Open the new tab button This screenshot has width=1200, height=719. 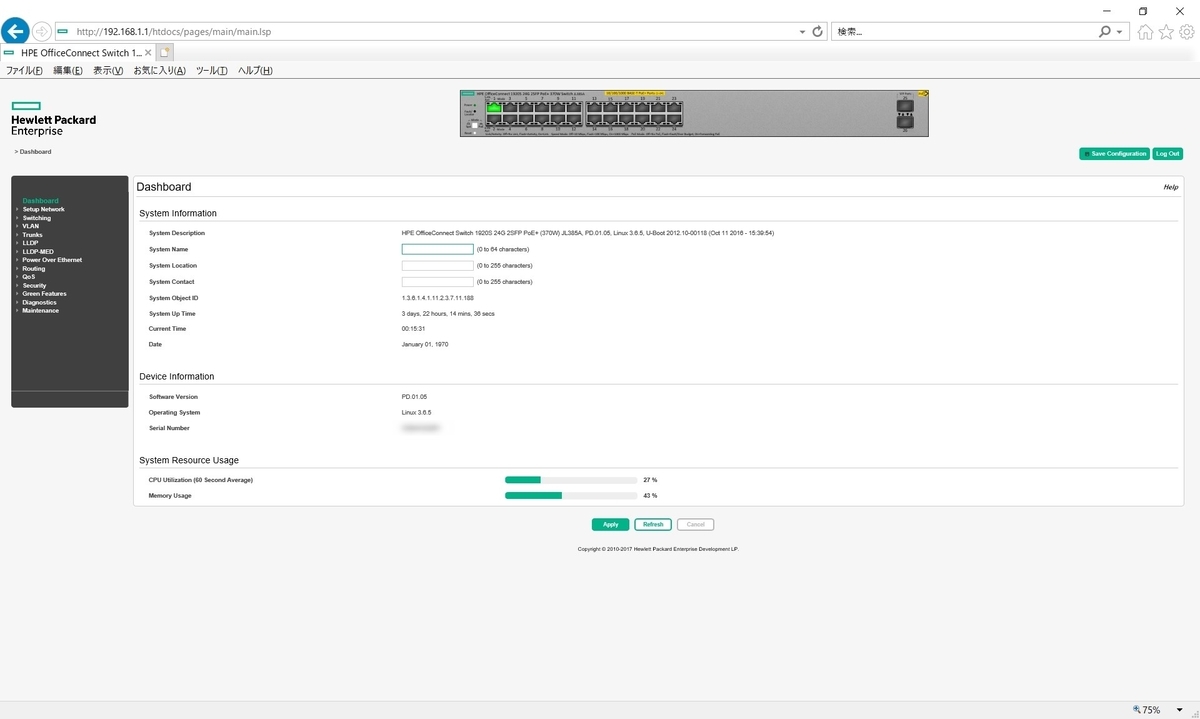click(165, 52)
